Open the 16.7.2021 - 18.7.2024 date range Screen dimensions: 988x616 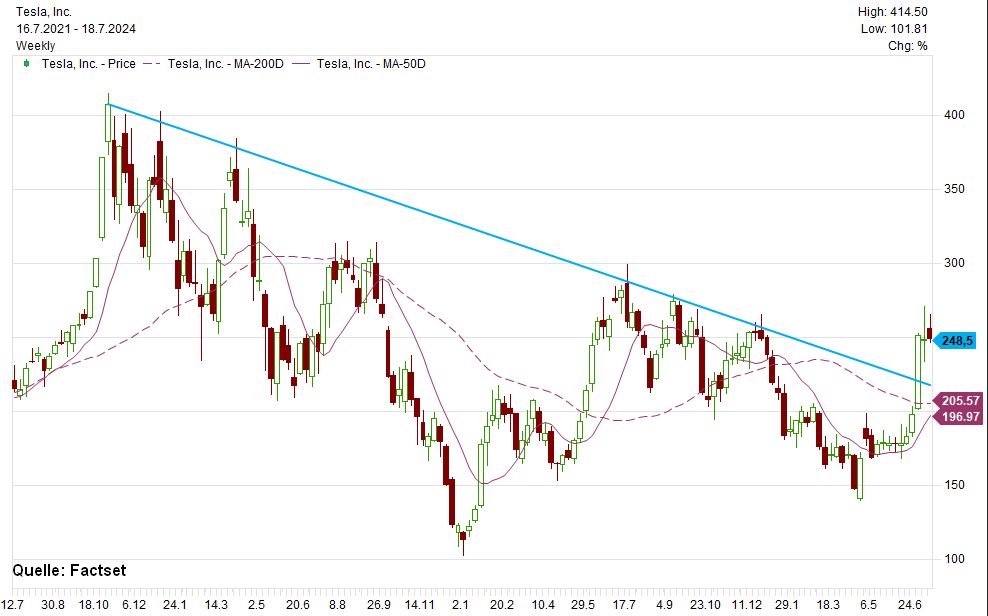click(x=75, y=29)
